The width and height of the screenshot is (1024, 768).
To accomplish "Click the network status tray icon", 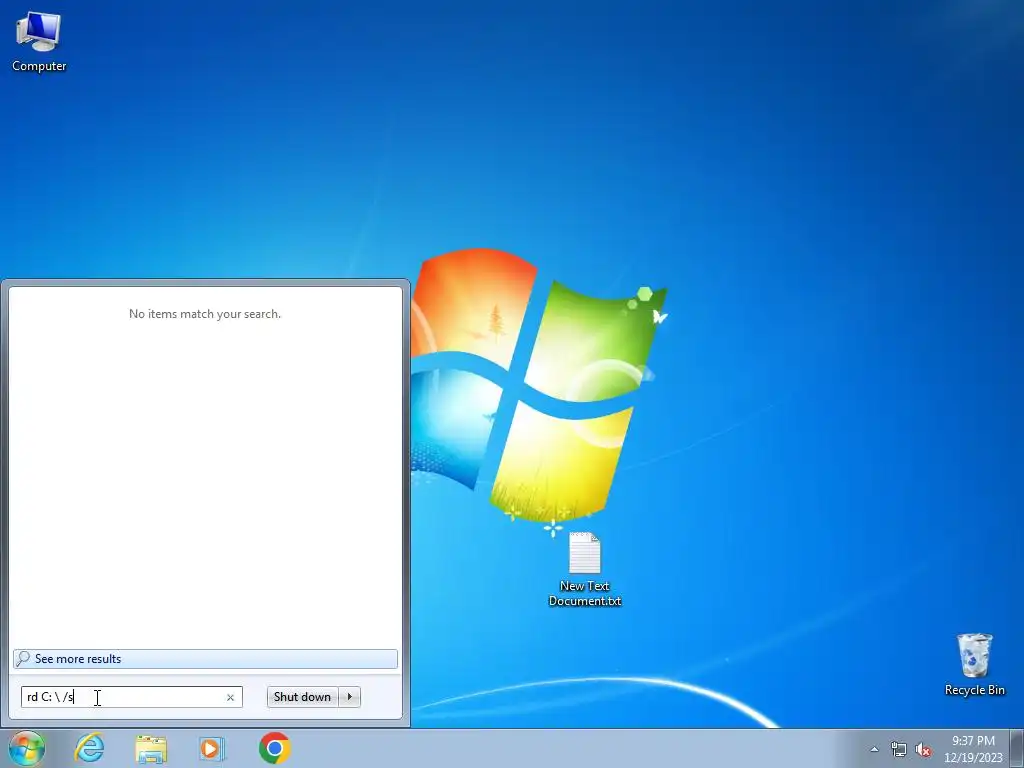I will 899,749.
